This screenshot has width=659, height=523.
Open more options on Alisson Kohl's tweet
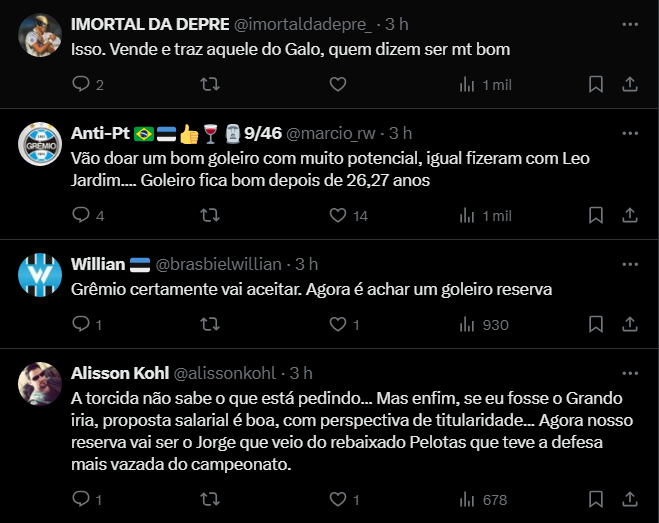628,373
